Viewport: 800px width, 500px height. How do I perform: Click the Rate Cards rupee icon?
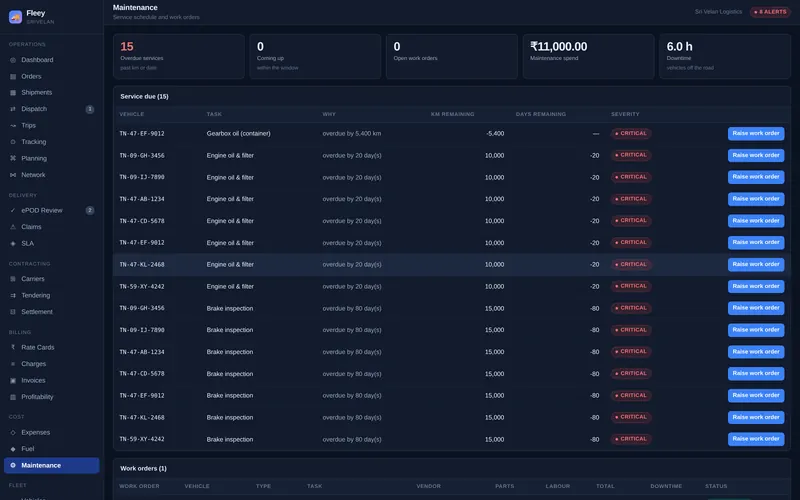pyautogui.click(x=13, y=347)
